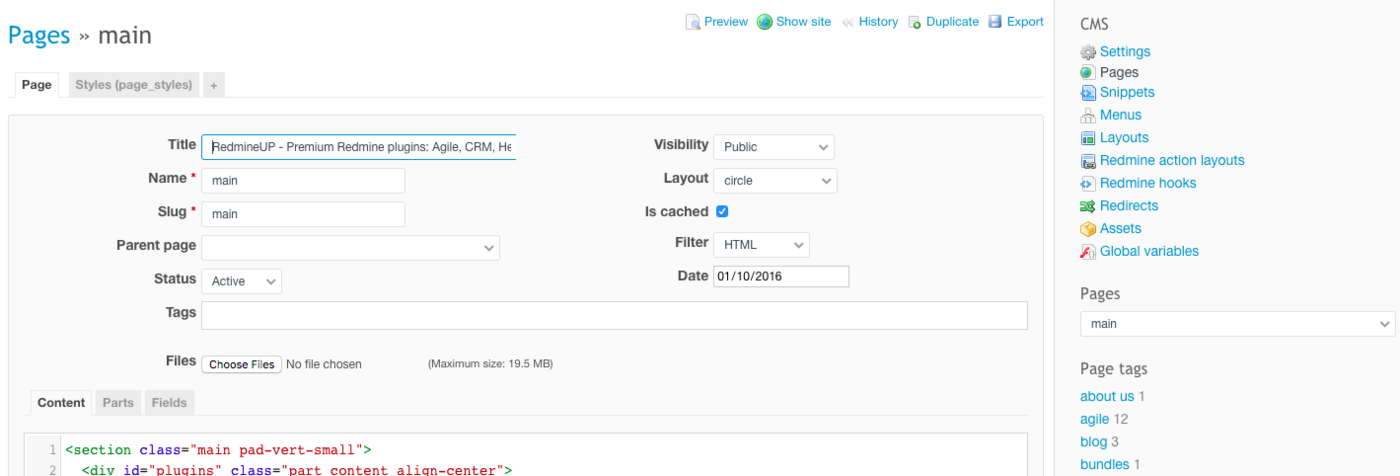Open the Menus link

click(1120, 115)
